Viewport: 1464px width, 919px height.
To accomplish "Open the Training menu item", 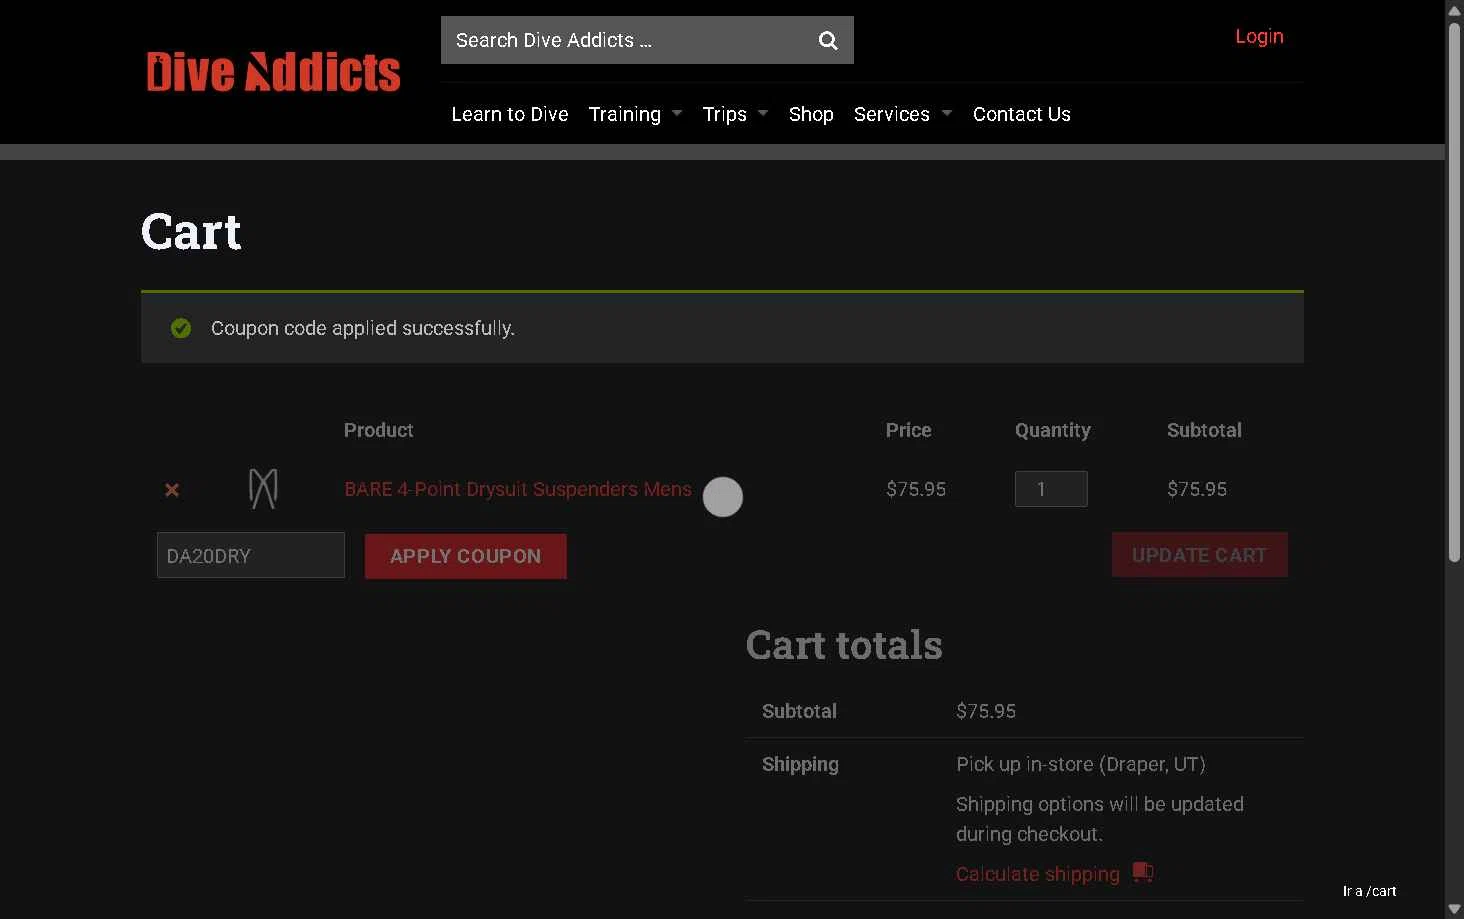I will coord(625,114).
